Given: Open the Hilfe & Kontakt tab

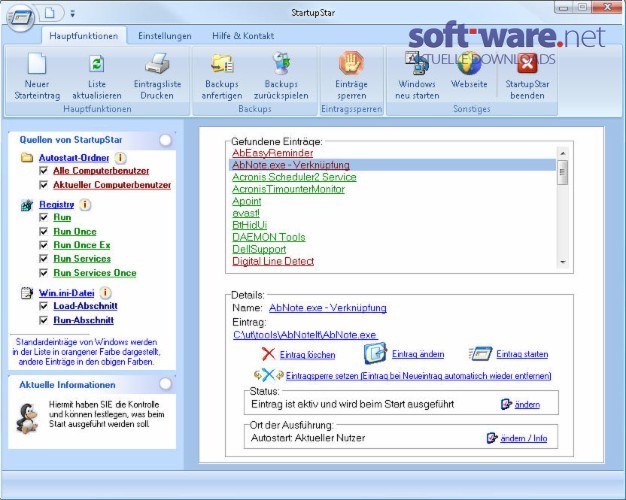Looking at the screenshot, I should pyautogui.click(x=243, y=36).
